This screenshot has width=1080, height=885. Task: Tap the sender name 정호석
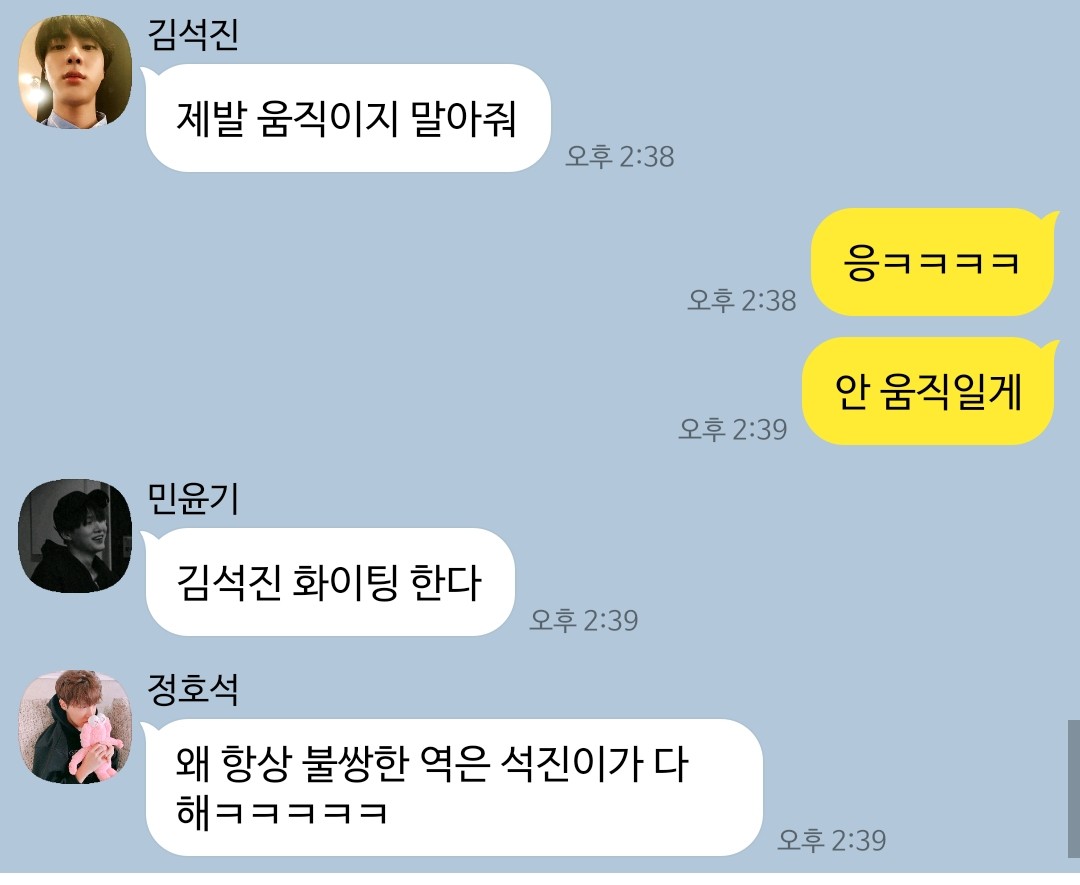pyautogui.click(x=193, y=689)
